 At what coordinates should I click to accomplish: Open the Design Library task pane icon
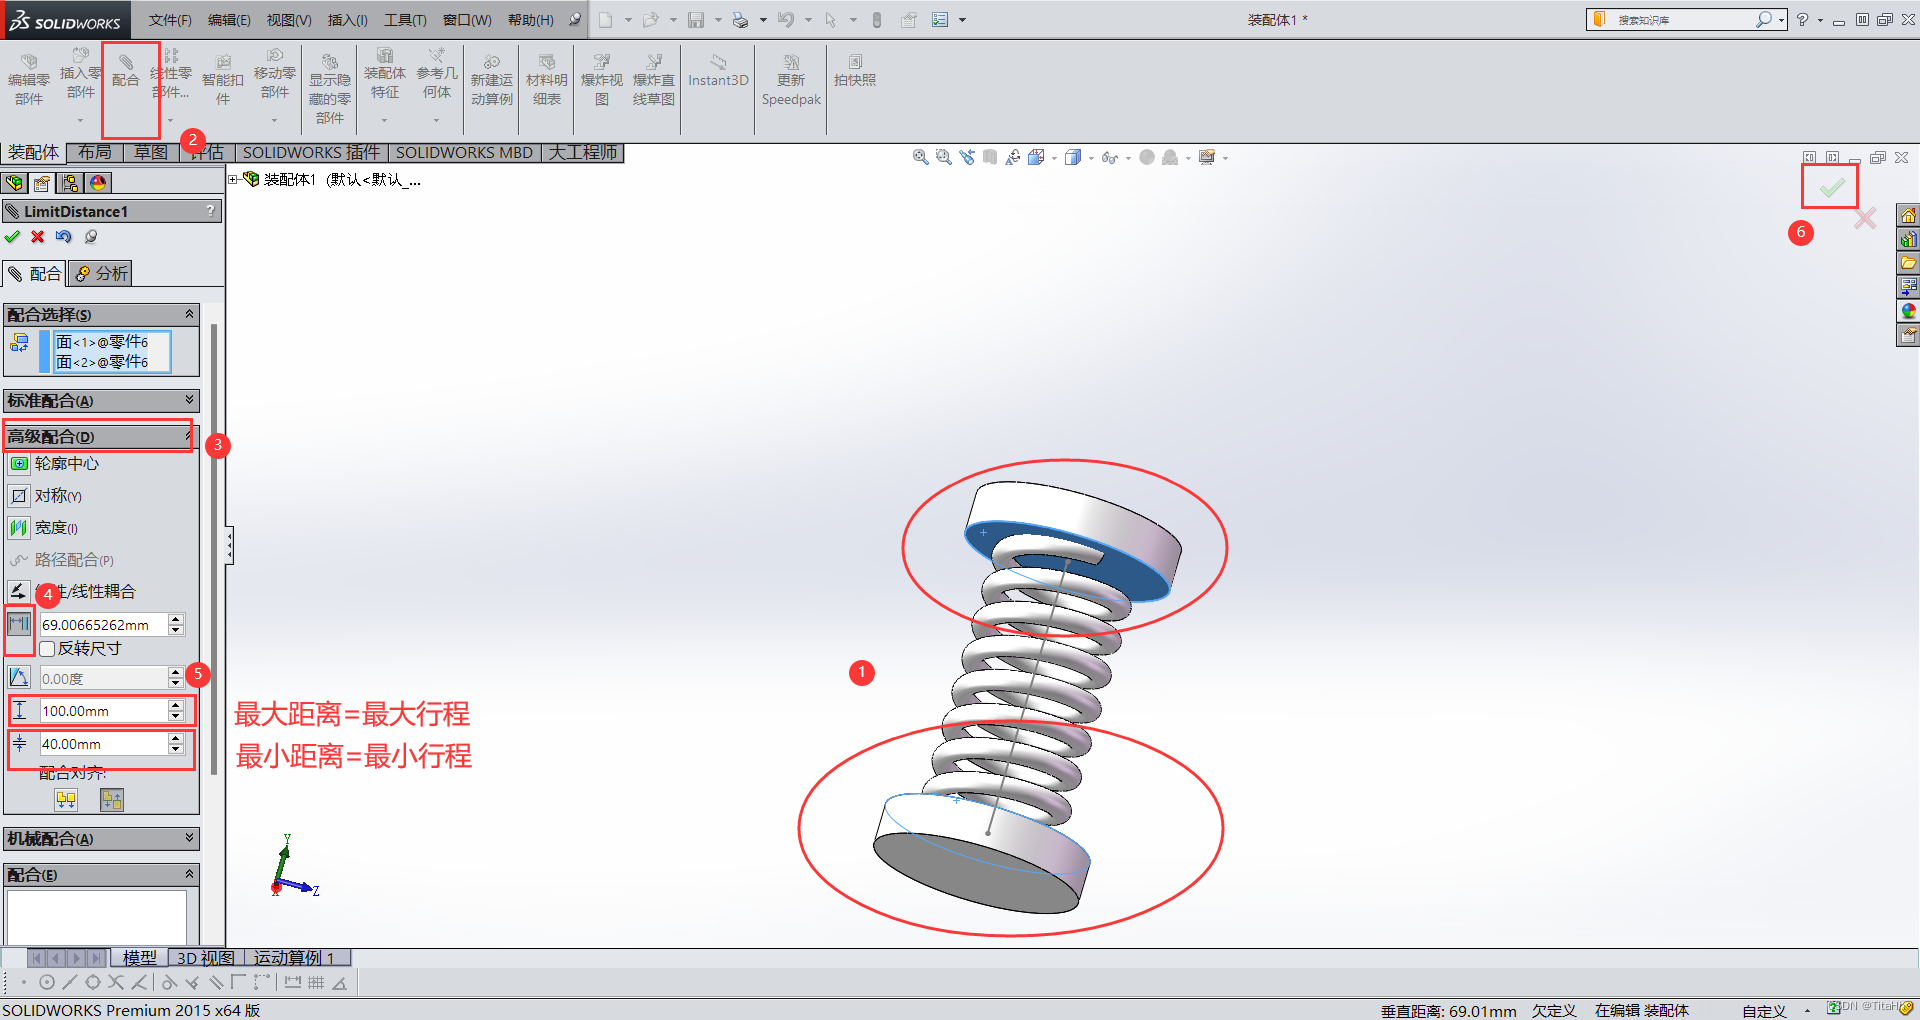point(1908,240)
